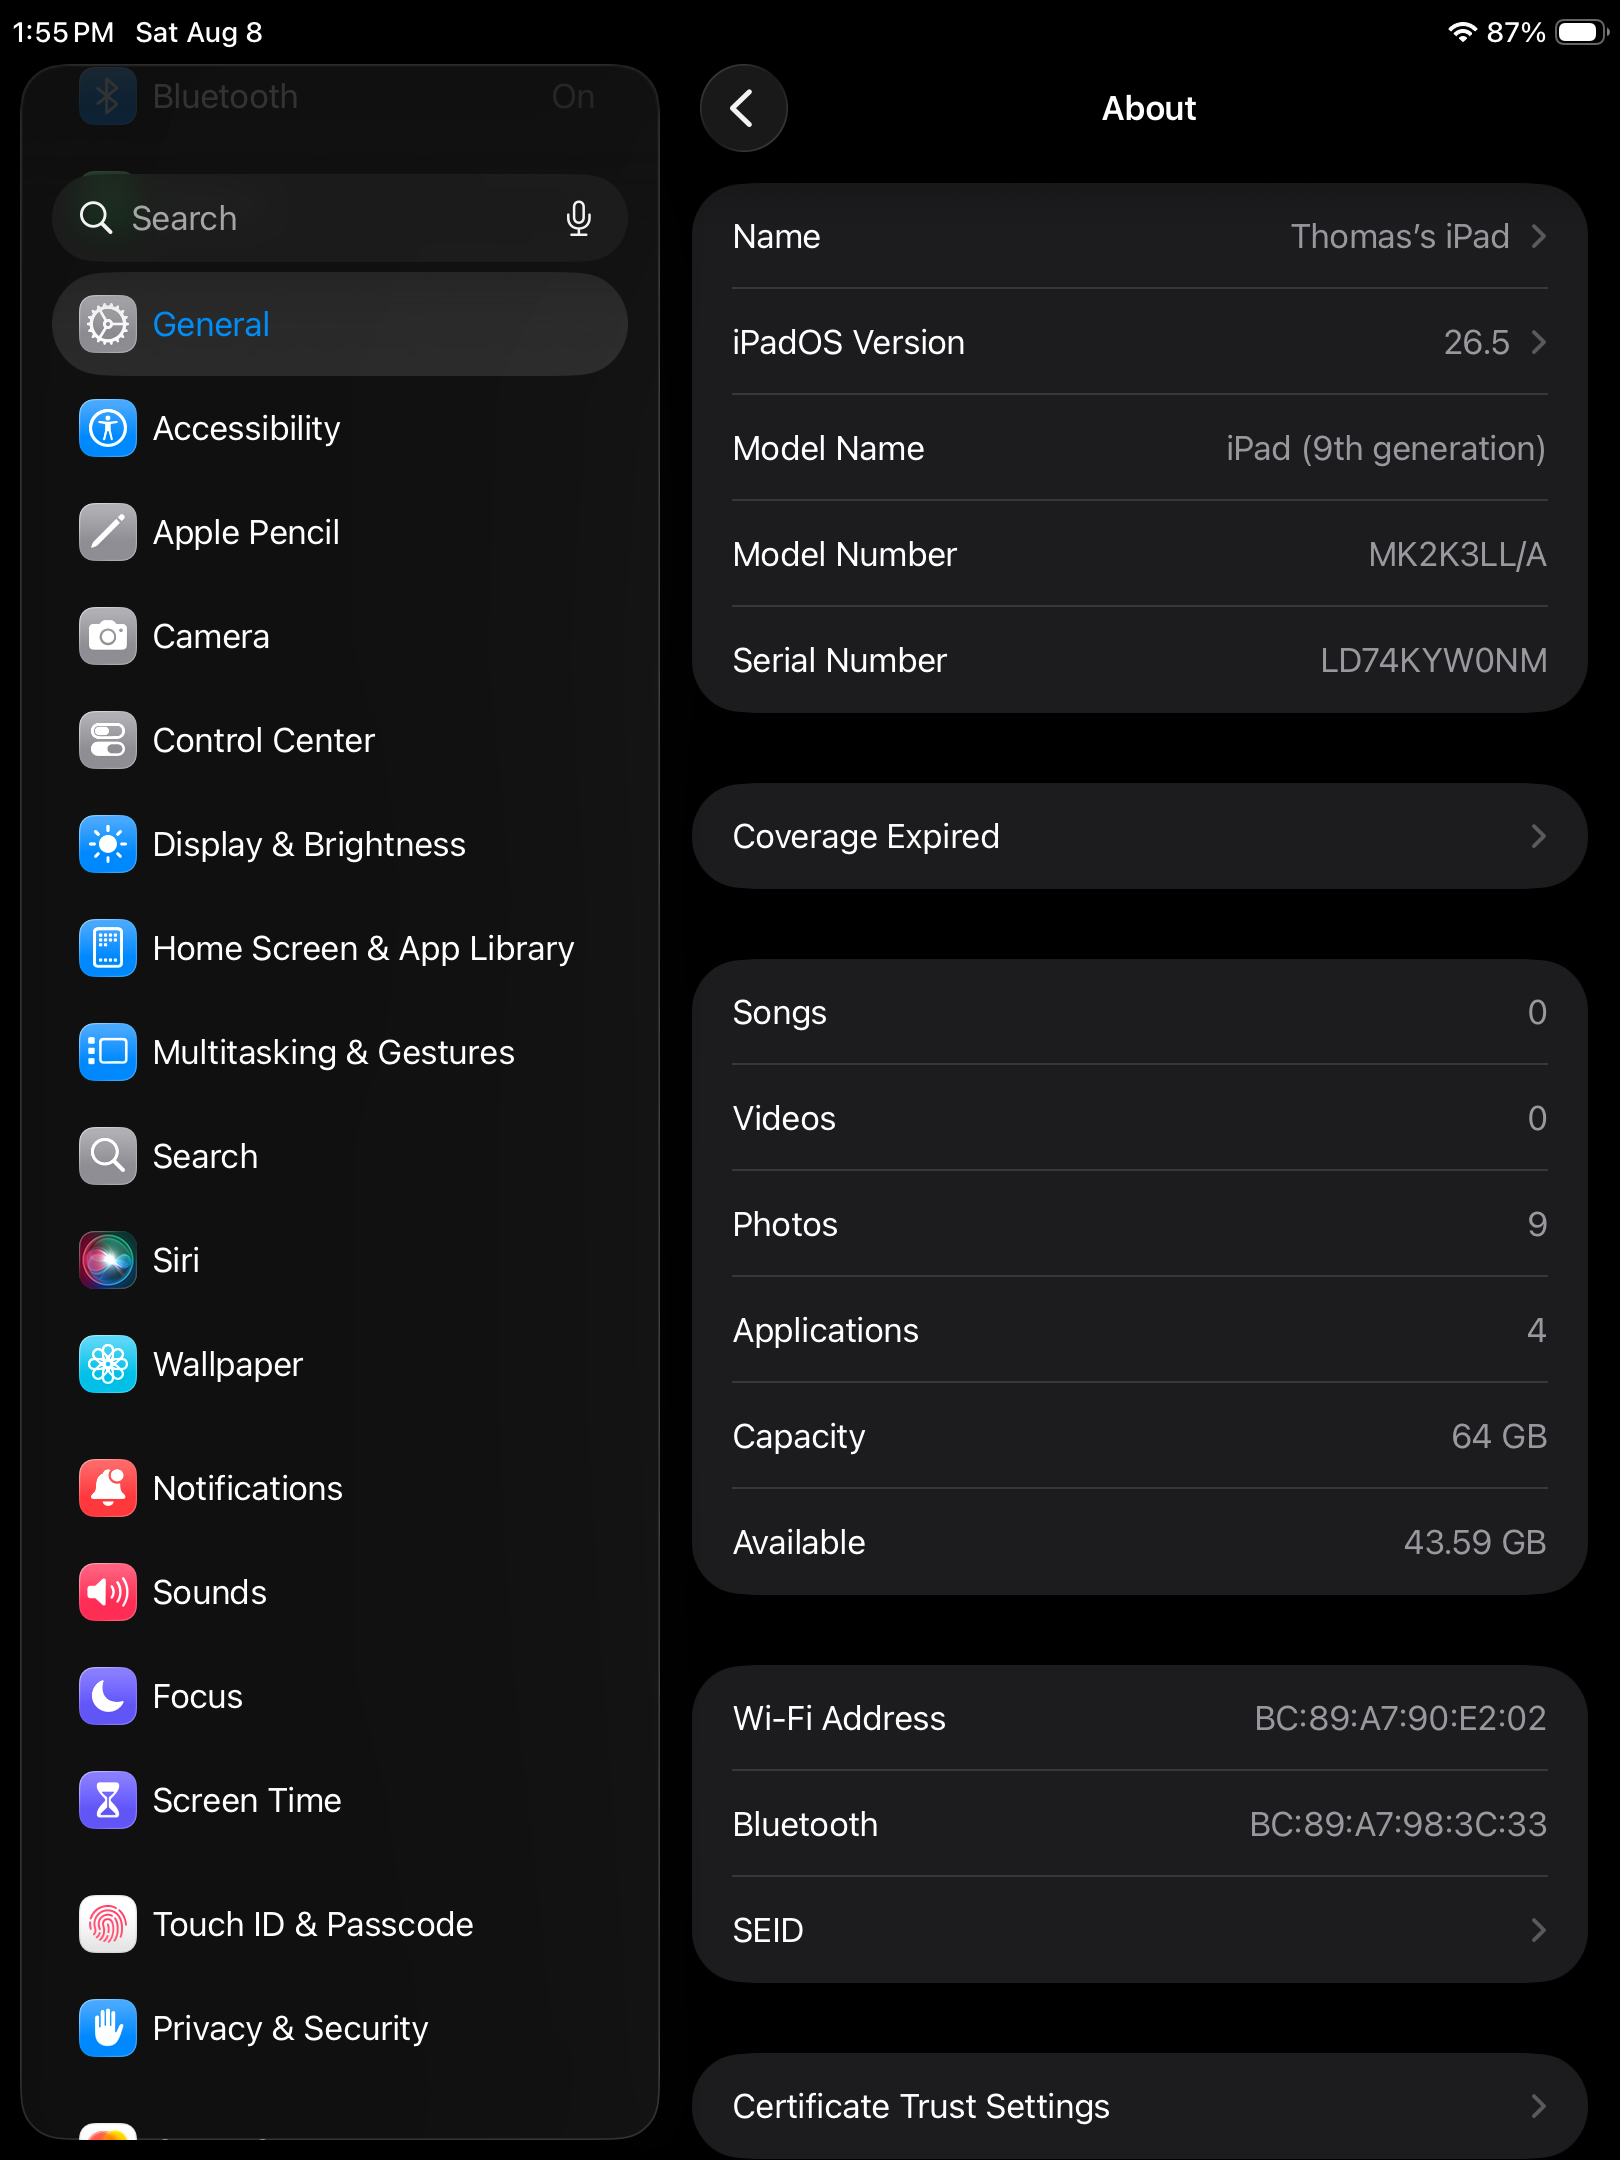Expand the SEID row chevron
Screen dimensions: 1620x2160
[x=1539, y=1930]
